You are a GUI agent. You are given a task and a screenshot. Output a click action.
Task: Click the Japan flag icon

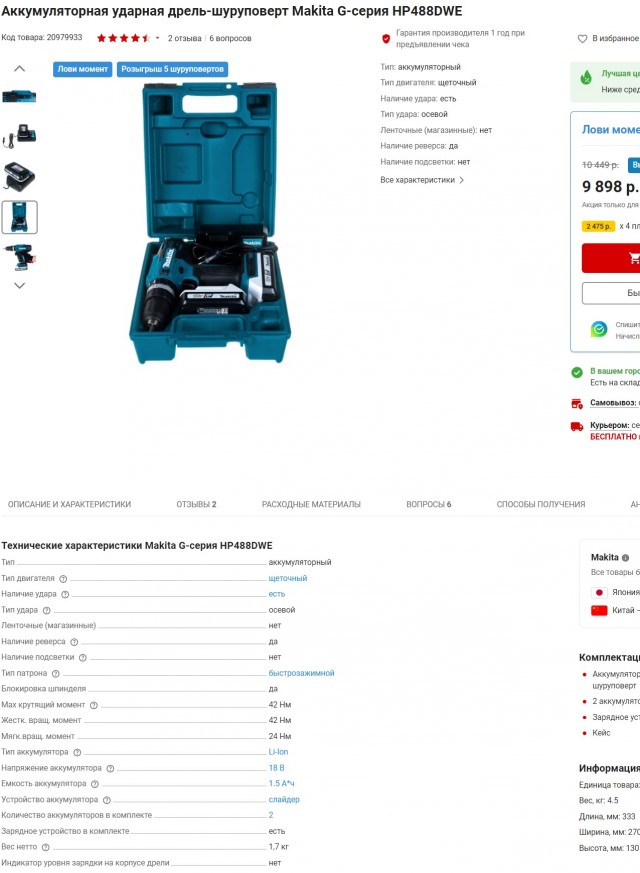pyautogui.click(x=599, y=592)
